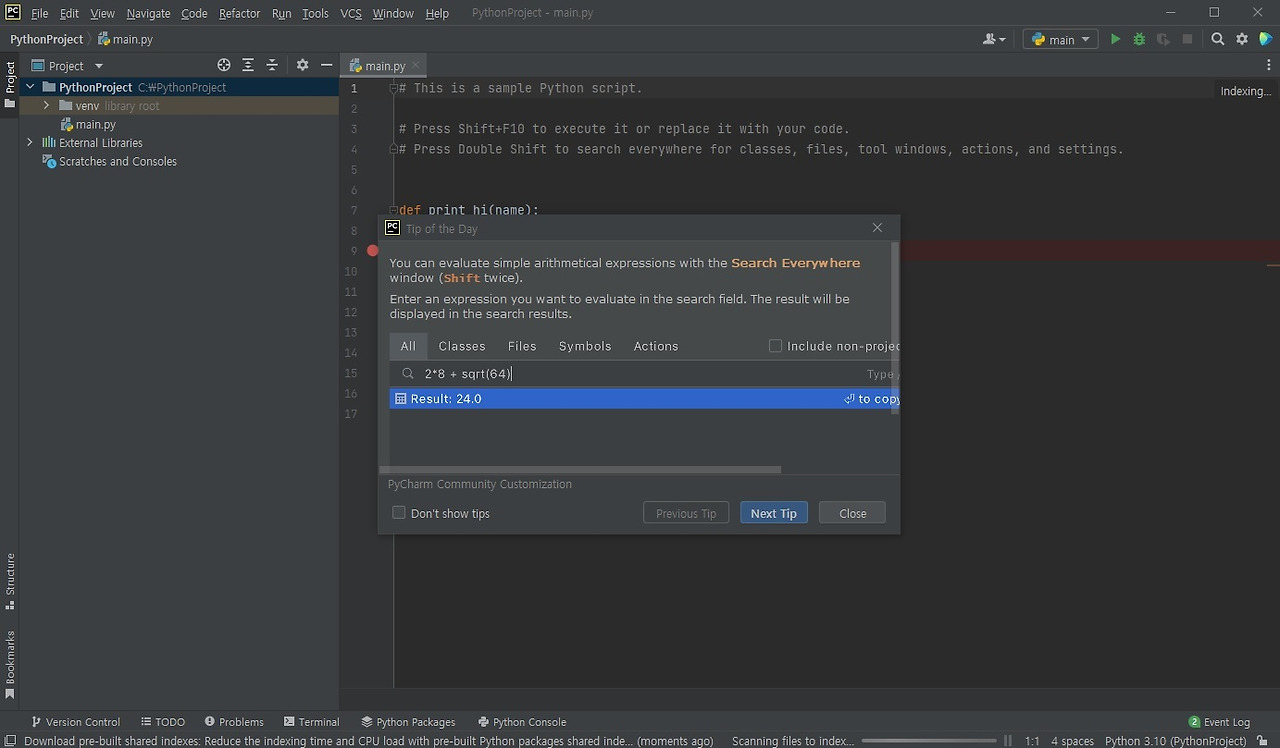1280x748 pixels.
Task: Collapse the PythonProject tree node
Action: click(x=29, y=87)
